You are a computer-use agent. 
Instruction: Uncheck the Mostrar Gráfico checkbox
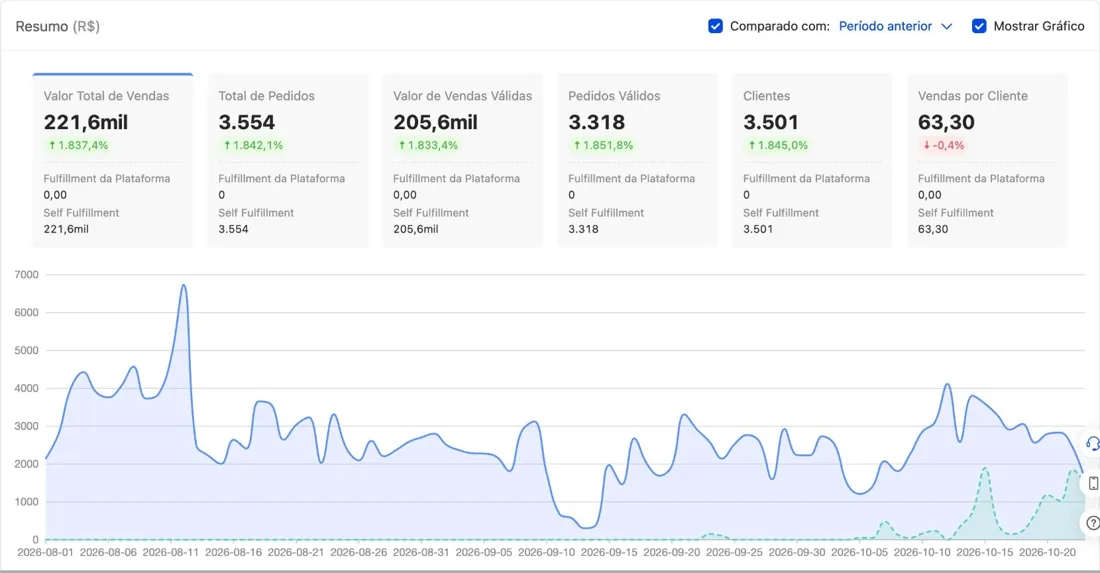979,26
